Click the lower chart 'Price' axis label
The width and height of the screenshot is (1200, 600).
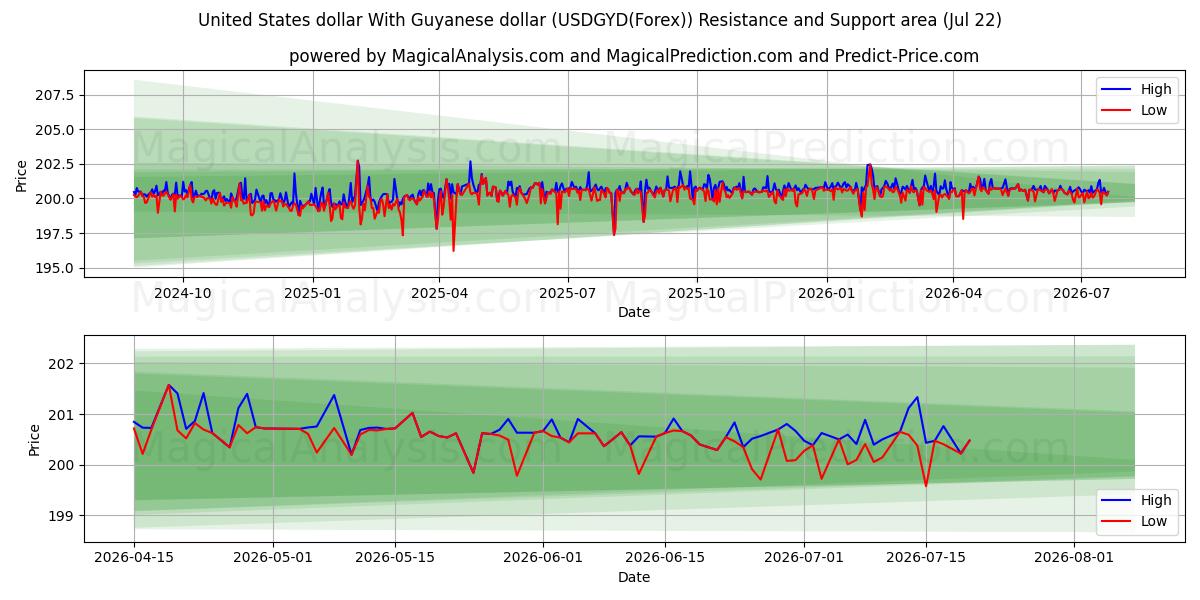tap(35, 438)
